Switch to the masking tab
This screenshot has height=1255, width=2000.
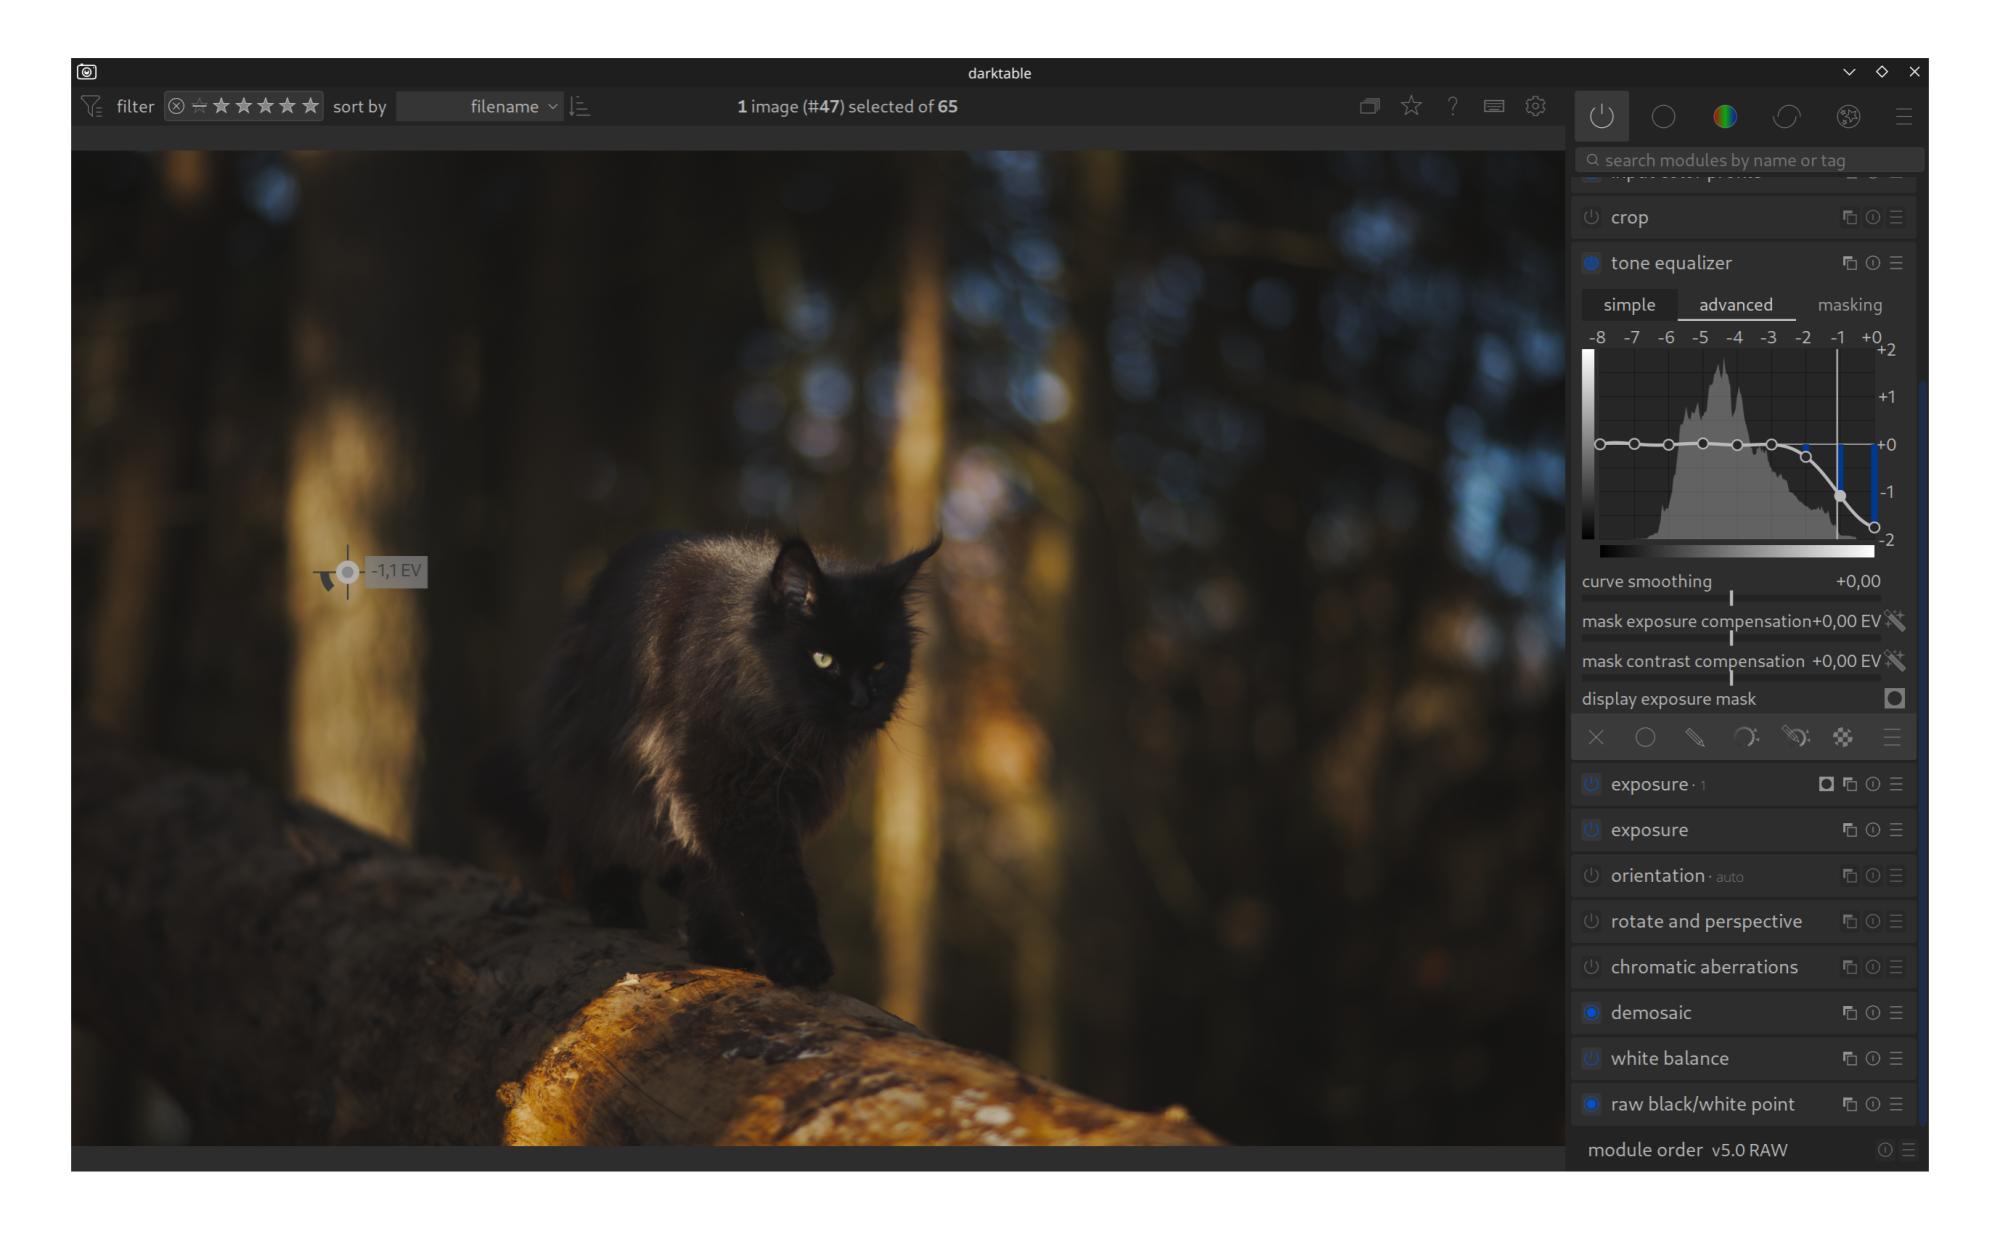click(x=1849, y=305)
